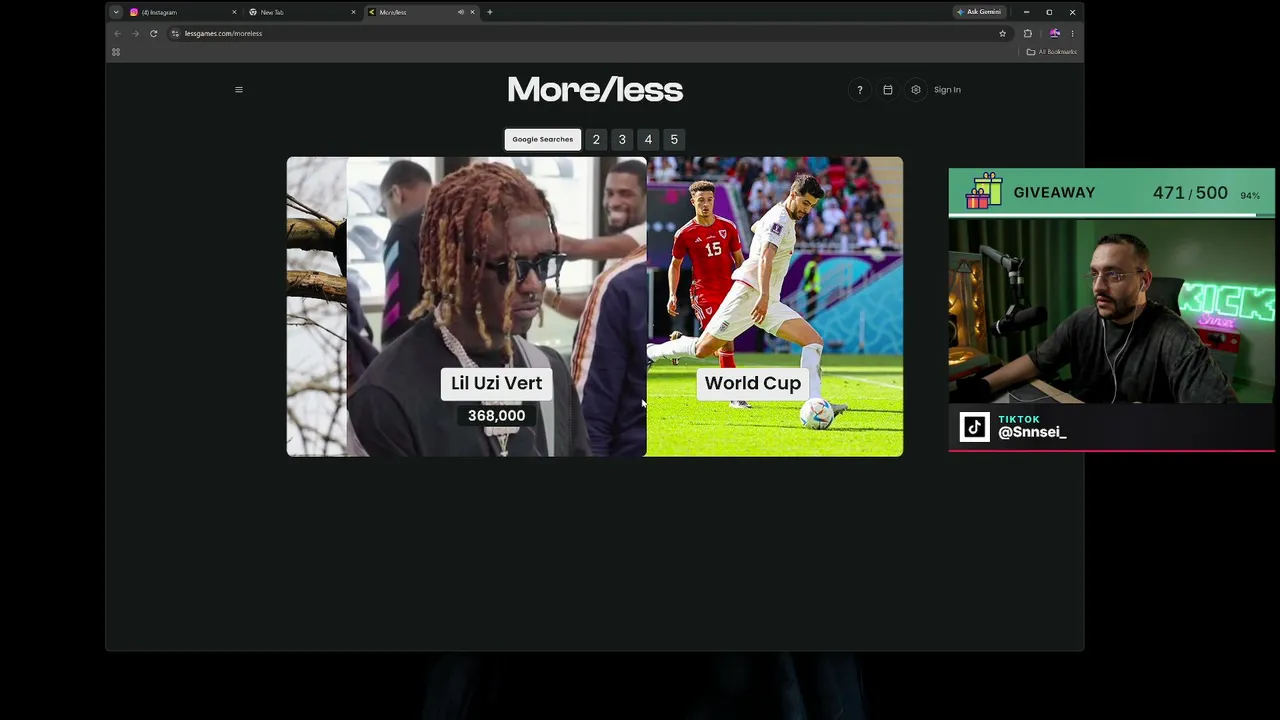Choose the World Cup card
The image size is (1280, 720).
(775, 306)
